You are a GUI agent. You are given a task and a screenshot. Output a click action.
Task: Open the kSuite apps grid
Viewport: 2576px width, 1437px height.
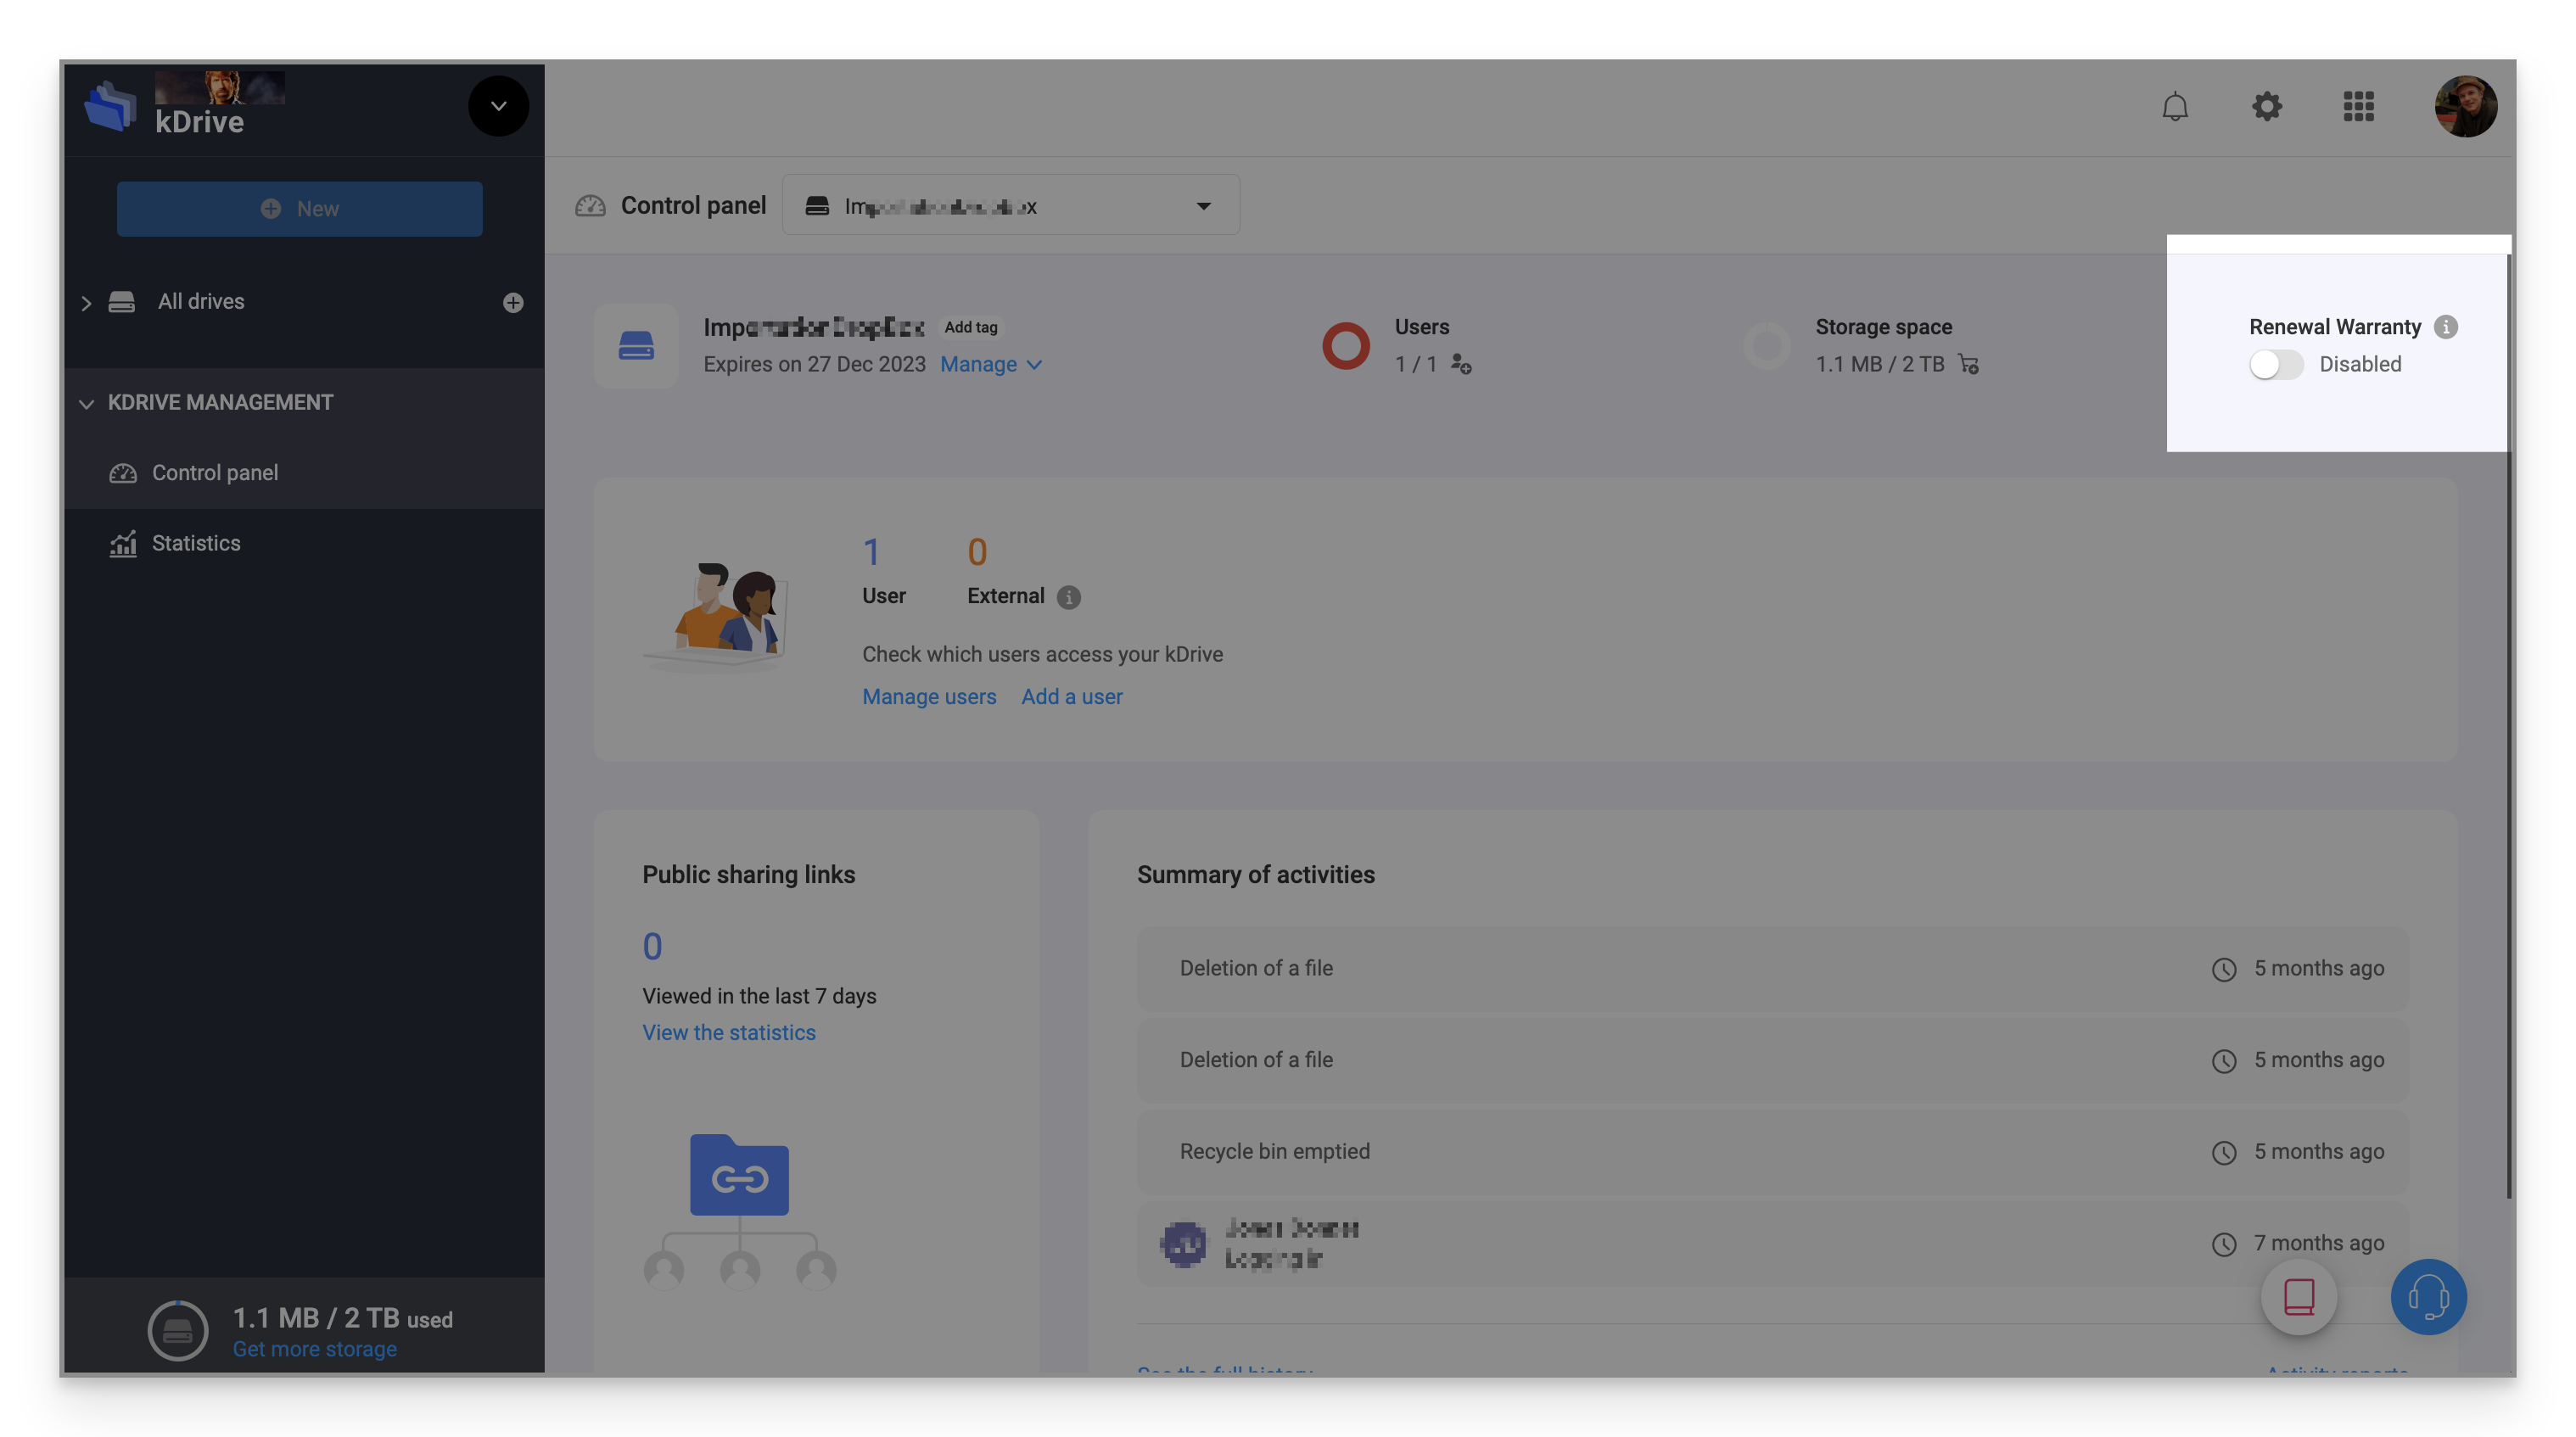[2359, 106]
